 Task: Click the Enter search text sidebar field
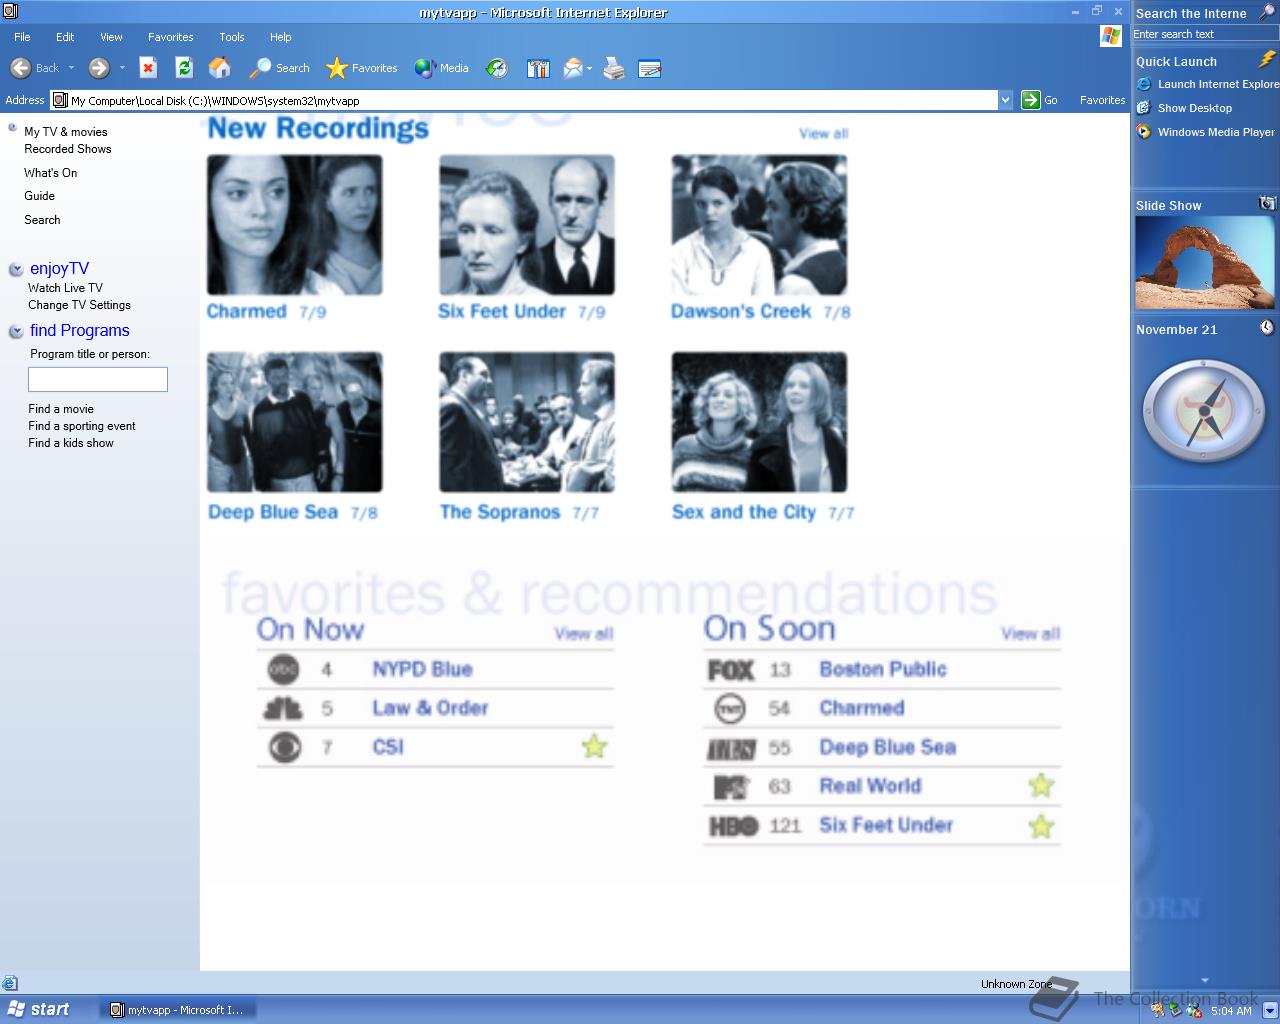click(x=1204, y=34)
